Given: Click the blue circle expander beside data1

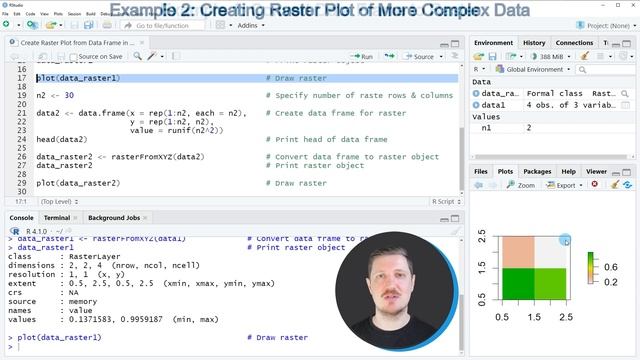Looking at the screenshot, I should (x=476, y=105).
